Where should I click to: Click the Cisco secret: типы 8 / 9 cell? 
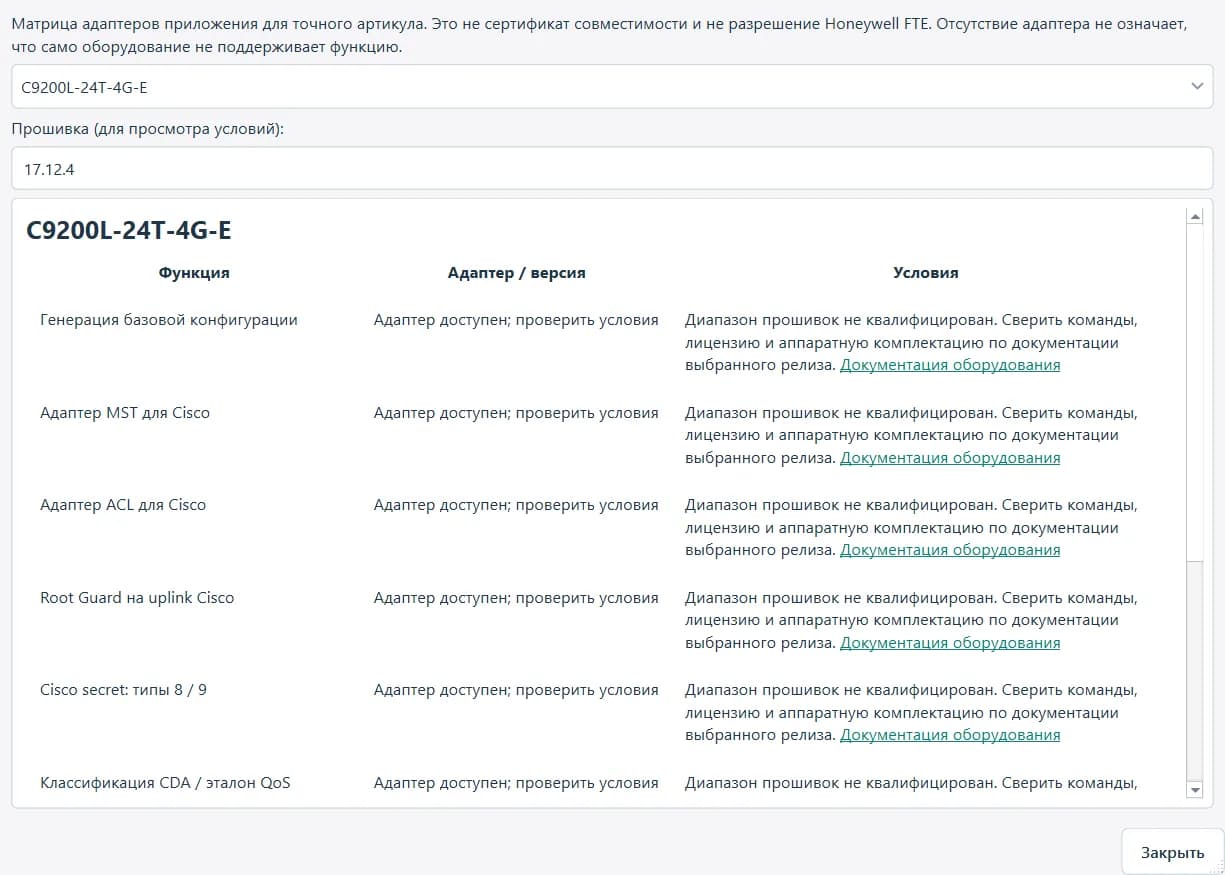pos(124,690)
